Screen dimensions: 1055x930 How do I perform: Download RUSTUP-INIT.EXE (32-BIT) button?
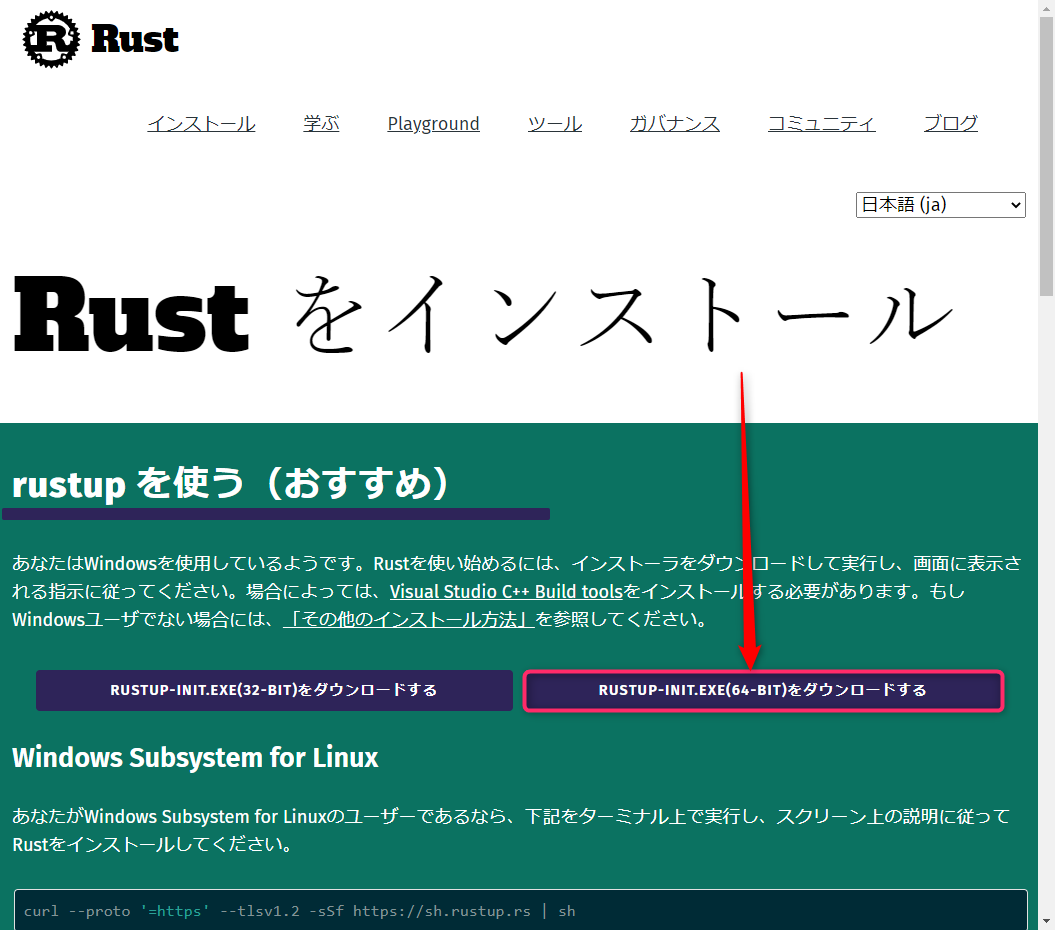click(x=274, y=690)
